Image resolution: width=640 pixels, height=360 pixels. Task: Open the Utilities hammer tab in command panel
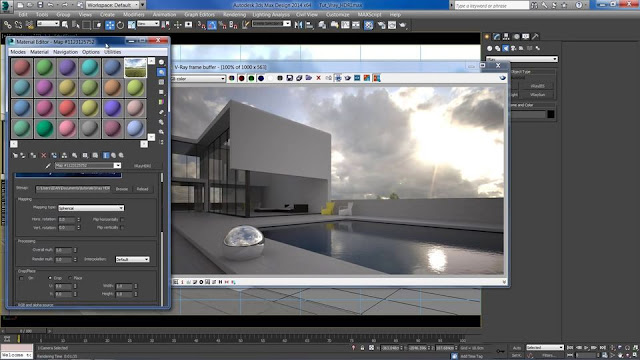(x=535, y=37)
